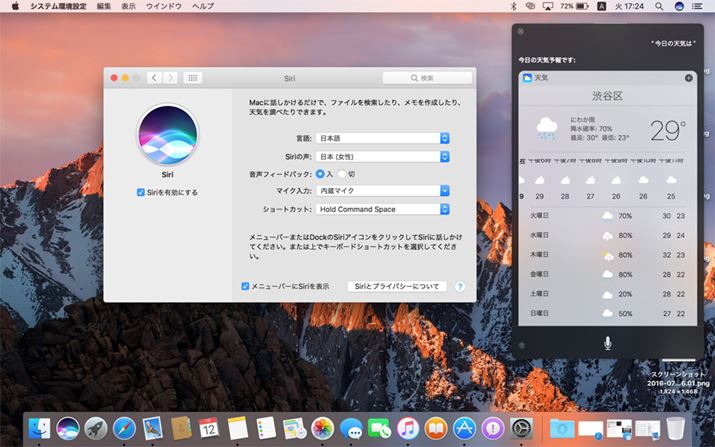Open FaceTime green icon in Dock
Image resolution: width=715 pixels, height=447 pixels.
[x=379, y=428]
